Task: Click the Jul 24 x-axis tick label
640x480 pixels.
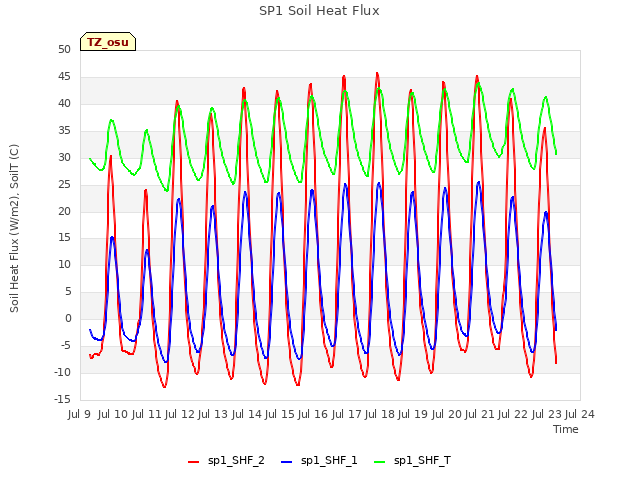Action: coord(580,414)
